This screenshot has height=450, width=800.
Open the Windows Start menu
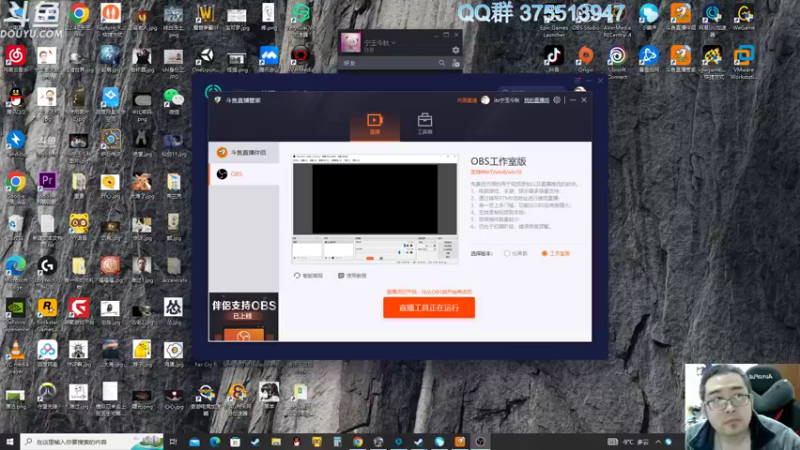coord(10,442)
